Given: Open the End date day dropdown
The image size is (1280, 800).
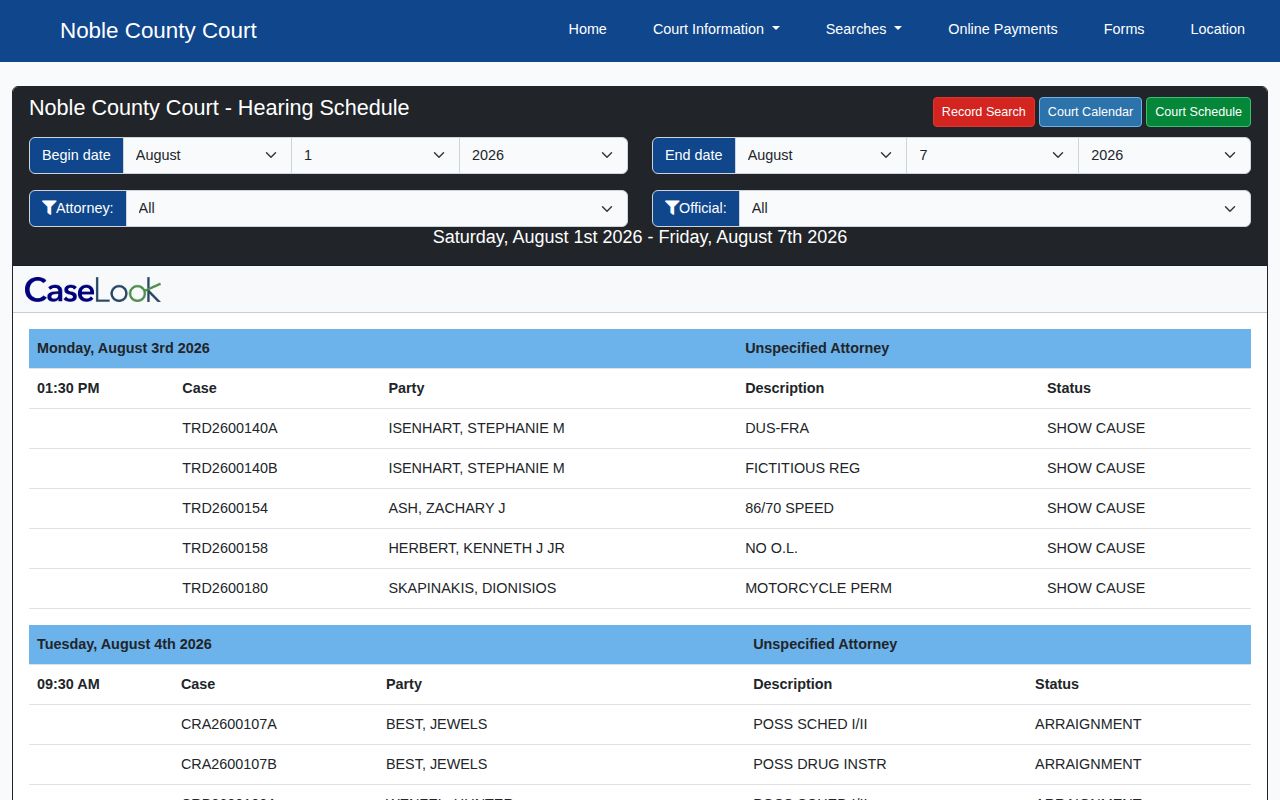Looking at the screenshot, I should tap(993, 155).
